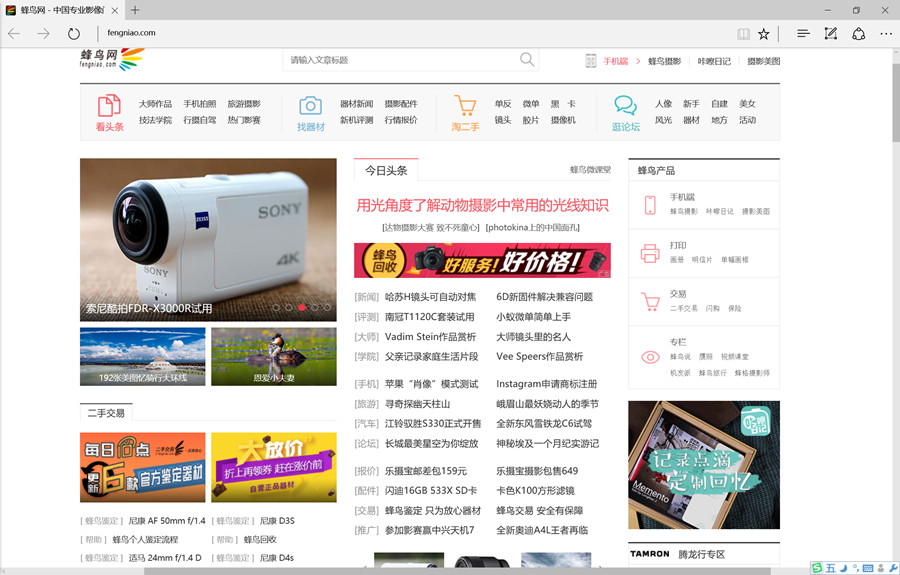Click the browser forward arrow
900x575 pixels.
click(44, 34)
